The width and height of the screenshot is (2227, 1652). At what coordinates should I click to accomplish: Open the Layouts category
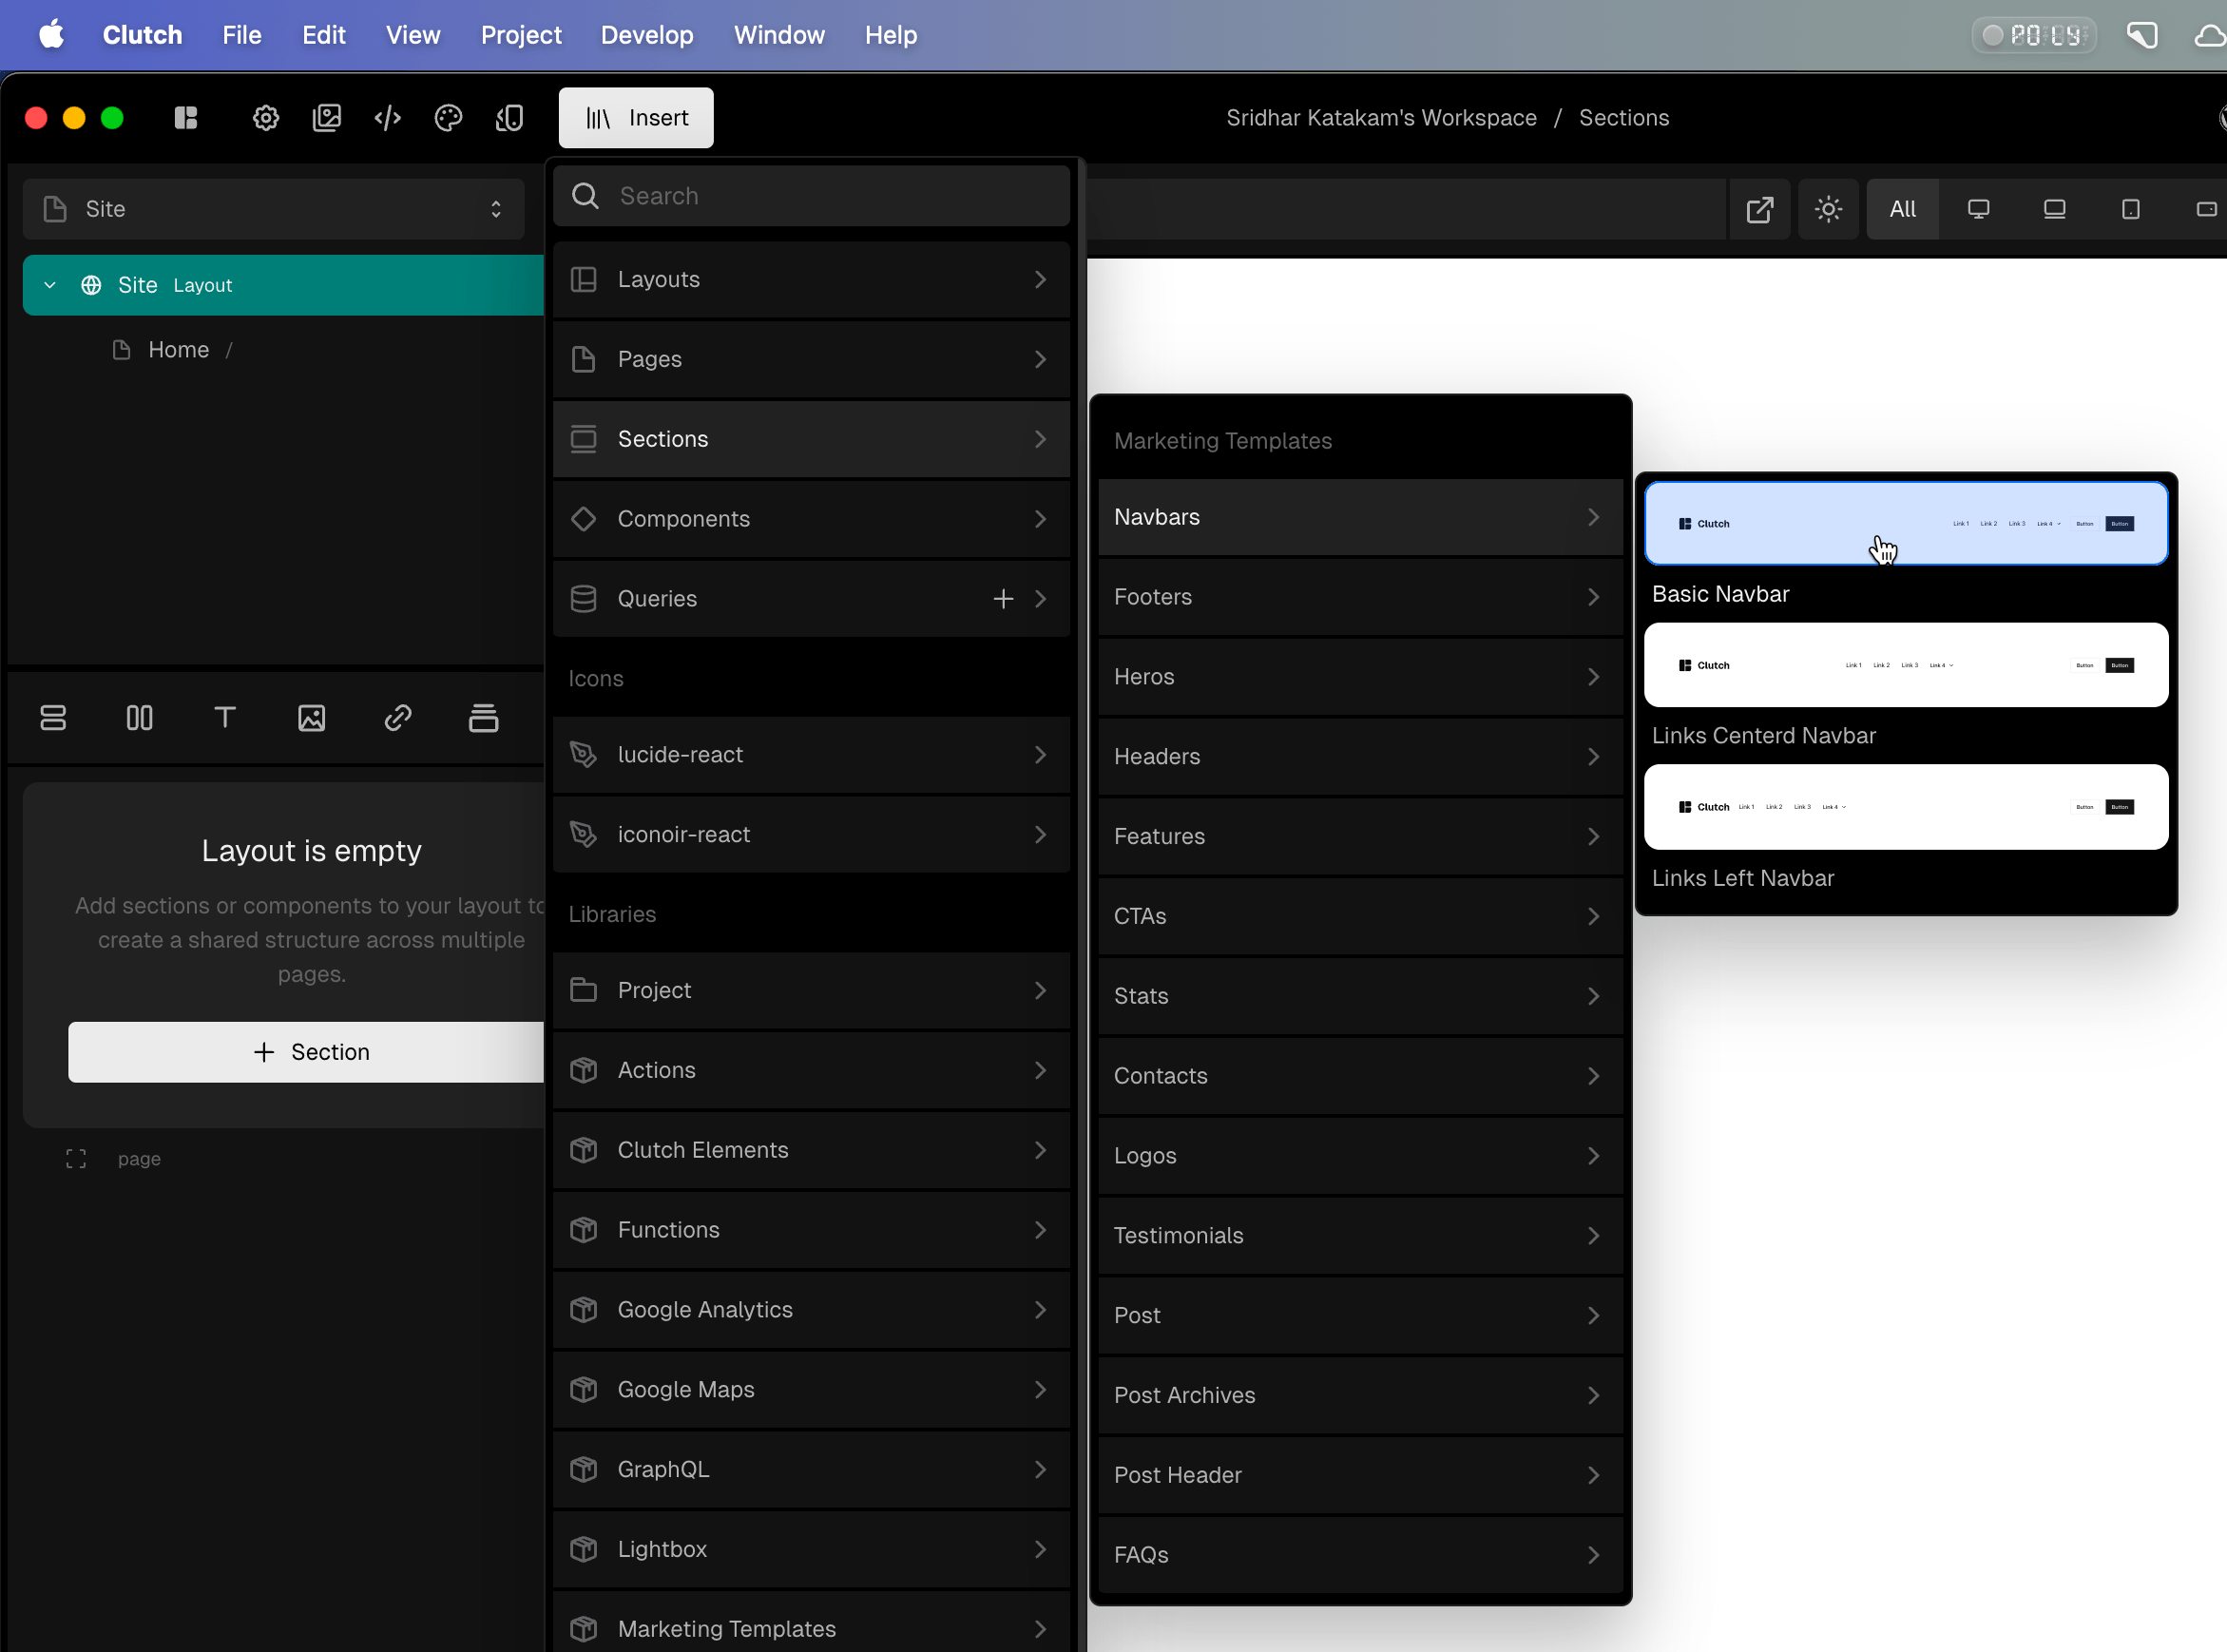coord(811,279)
